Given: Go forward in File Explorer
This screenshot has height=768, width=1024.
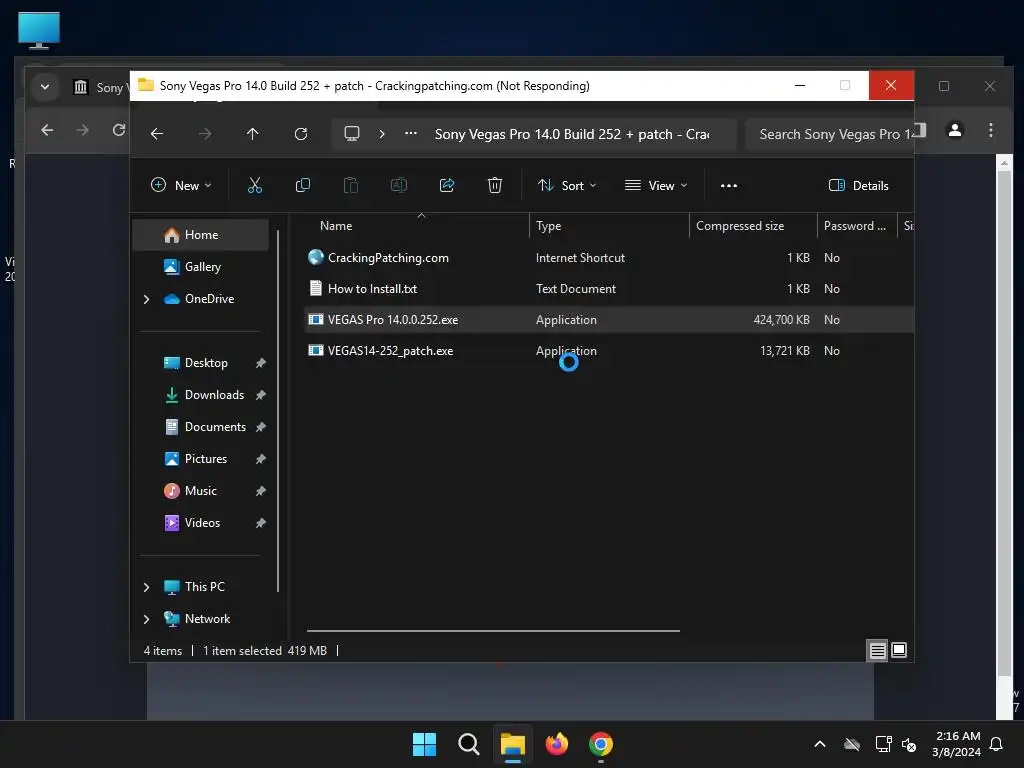Looking at the screenshot, I should pos(205,134).
